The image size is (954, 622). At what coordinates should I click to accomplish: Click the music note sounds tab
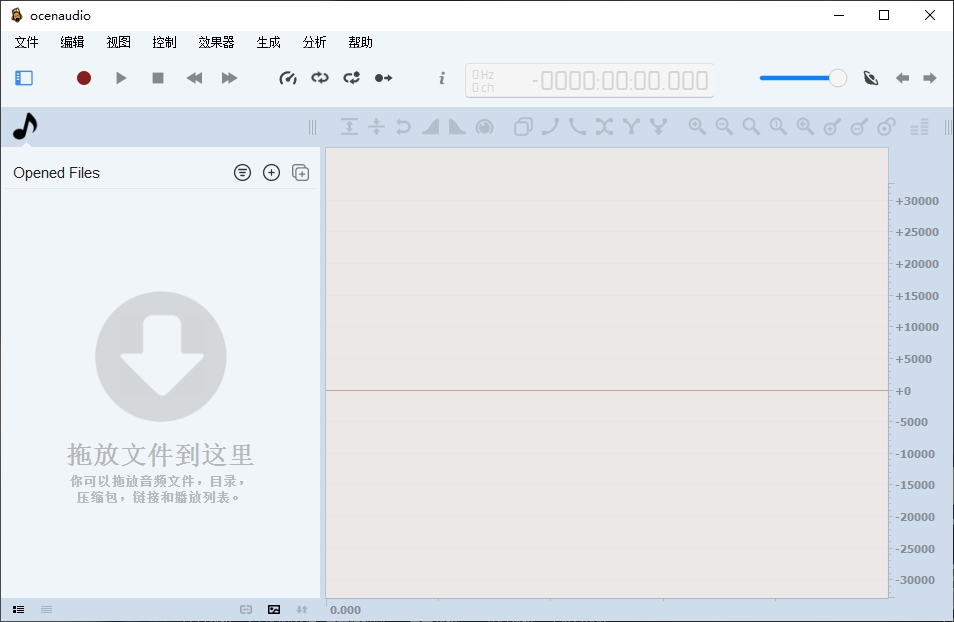point(25,127)
